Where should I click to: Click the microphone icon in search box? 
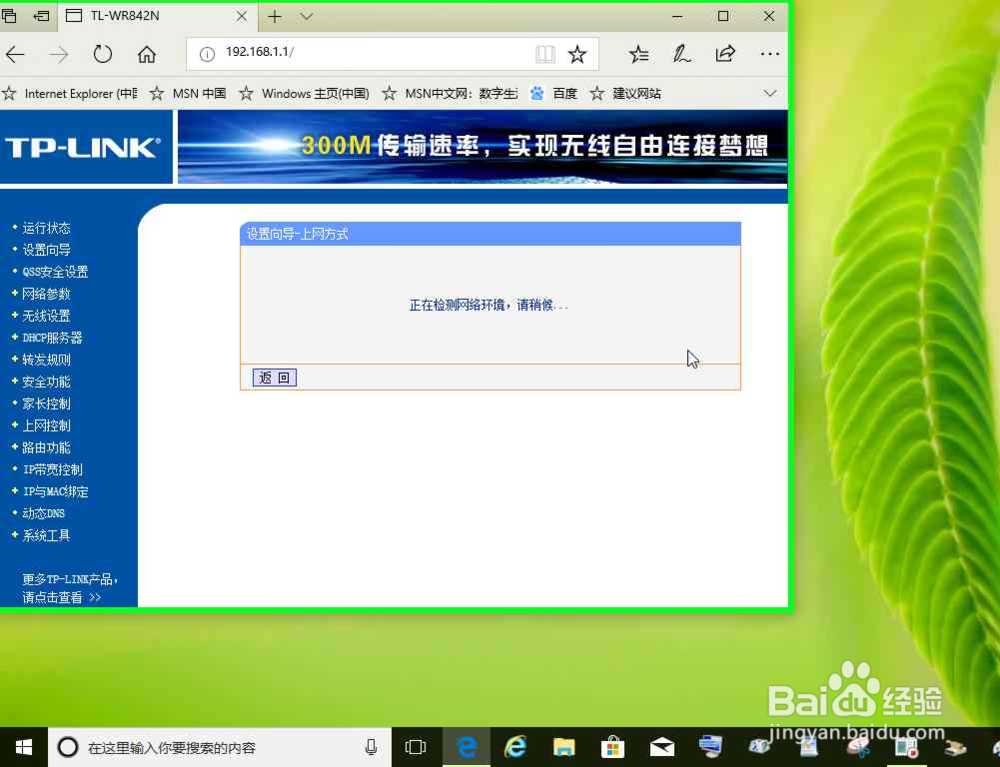click(x=371, y=747)
